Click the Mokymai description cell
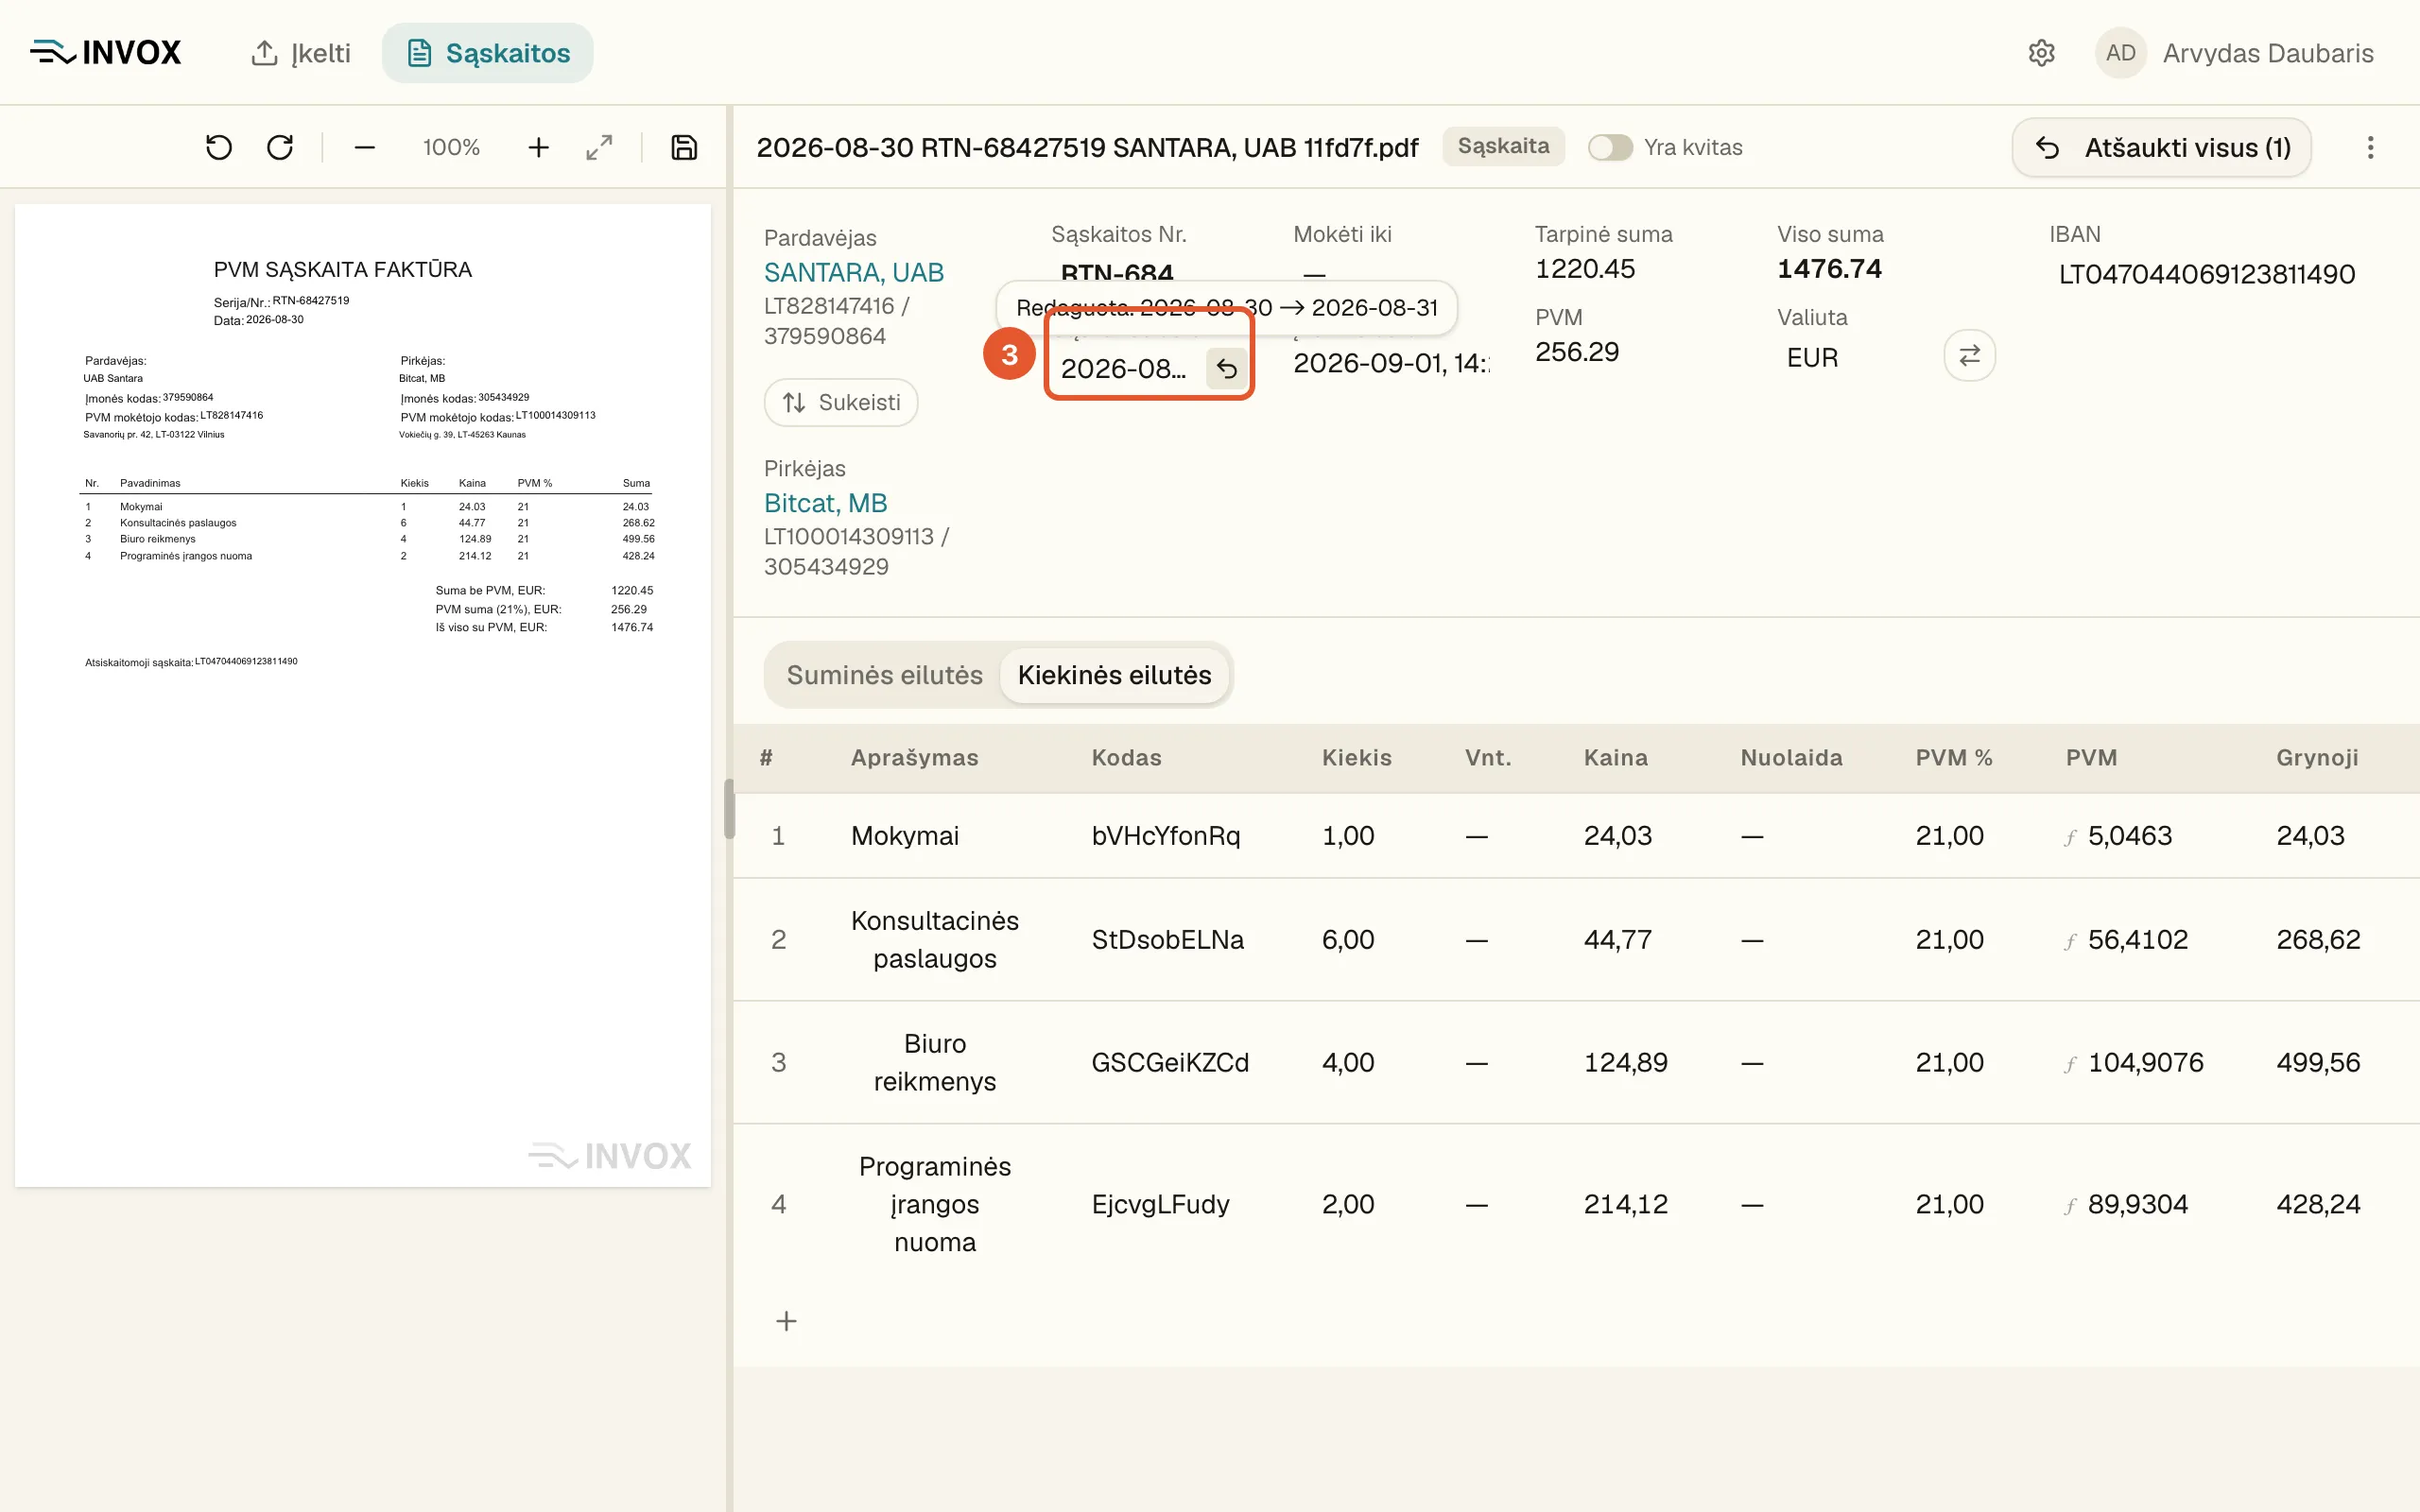2420x1512 pixels. pos(905,836)
